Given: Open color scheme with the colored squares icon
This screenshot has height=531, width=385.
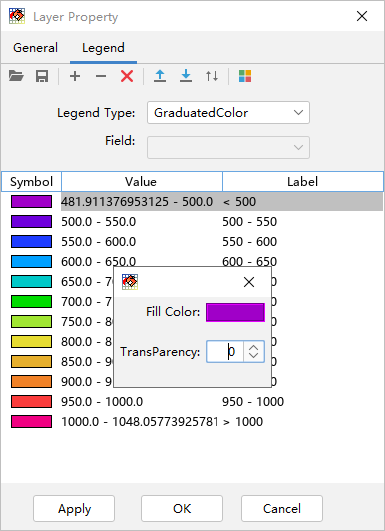Looking at the screenshot, I should [245, 76].
